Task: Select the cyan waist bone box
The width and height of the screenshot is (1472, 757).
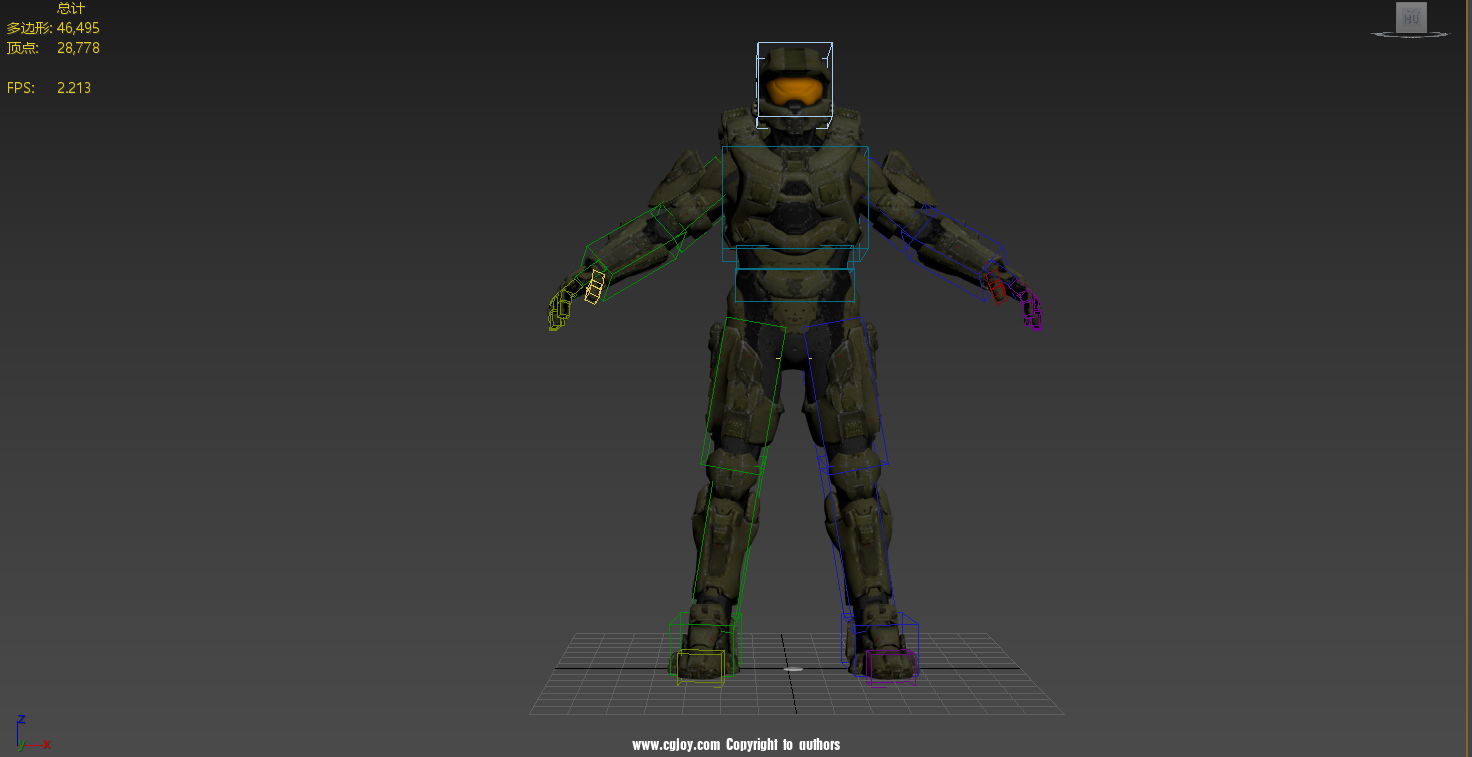Action: pyautogui.click(x=795, y=284)
